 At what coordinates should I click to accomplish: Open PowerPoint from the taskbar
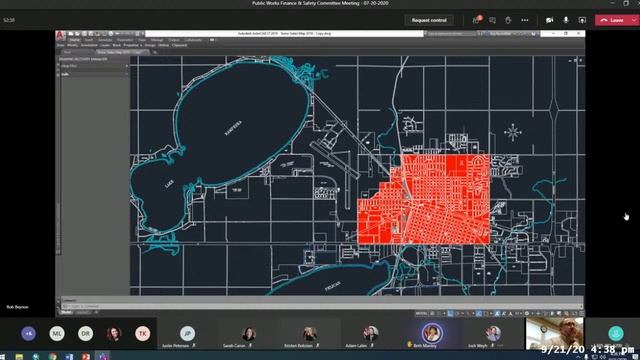coord(86,357)
